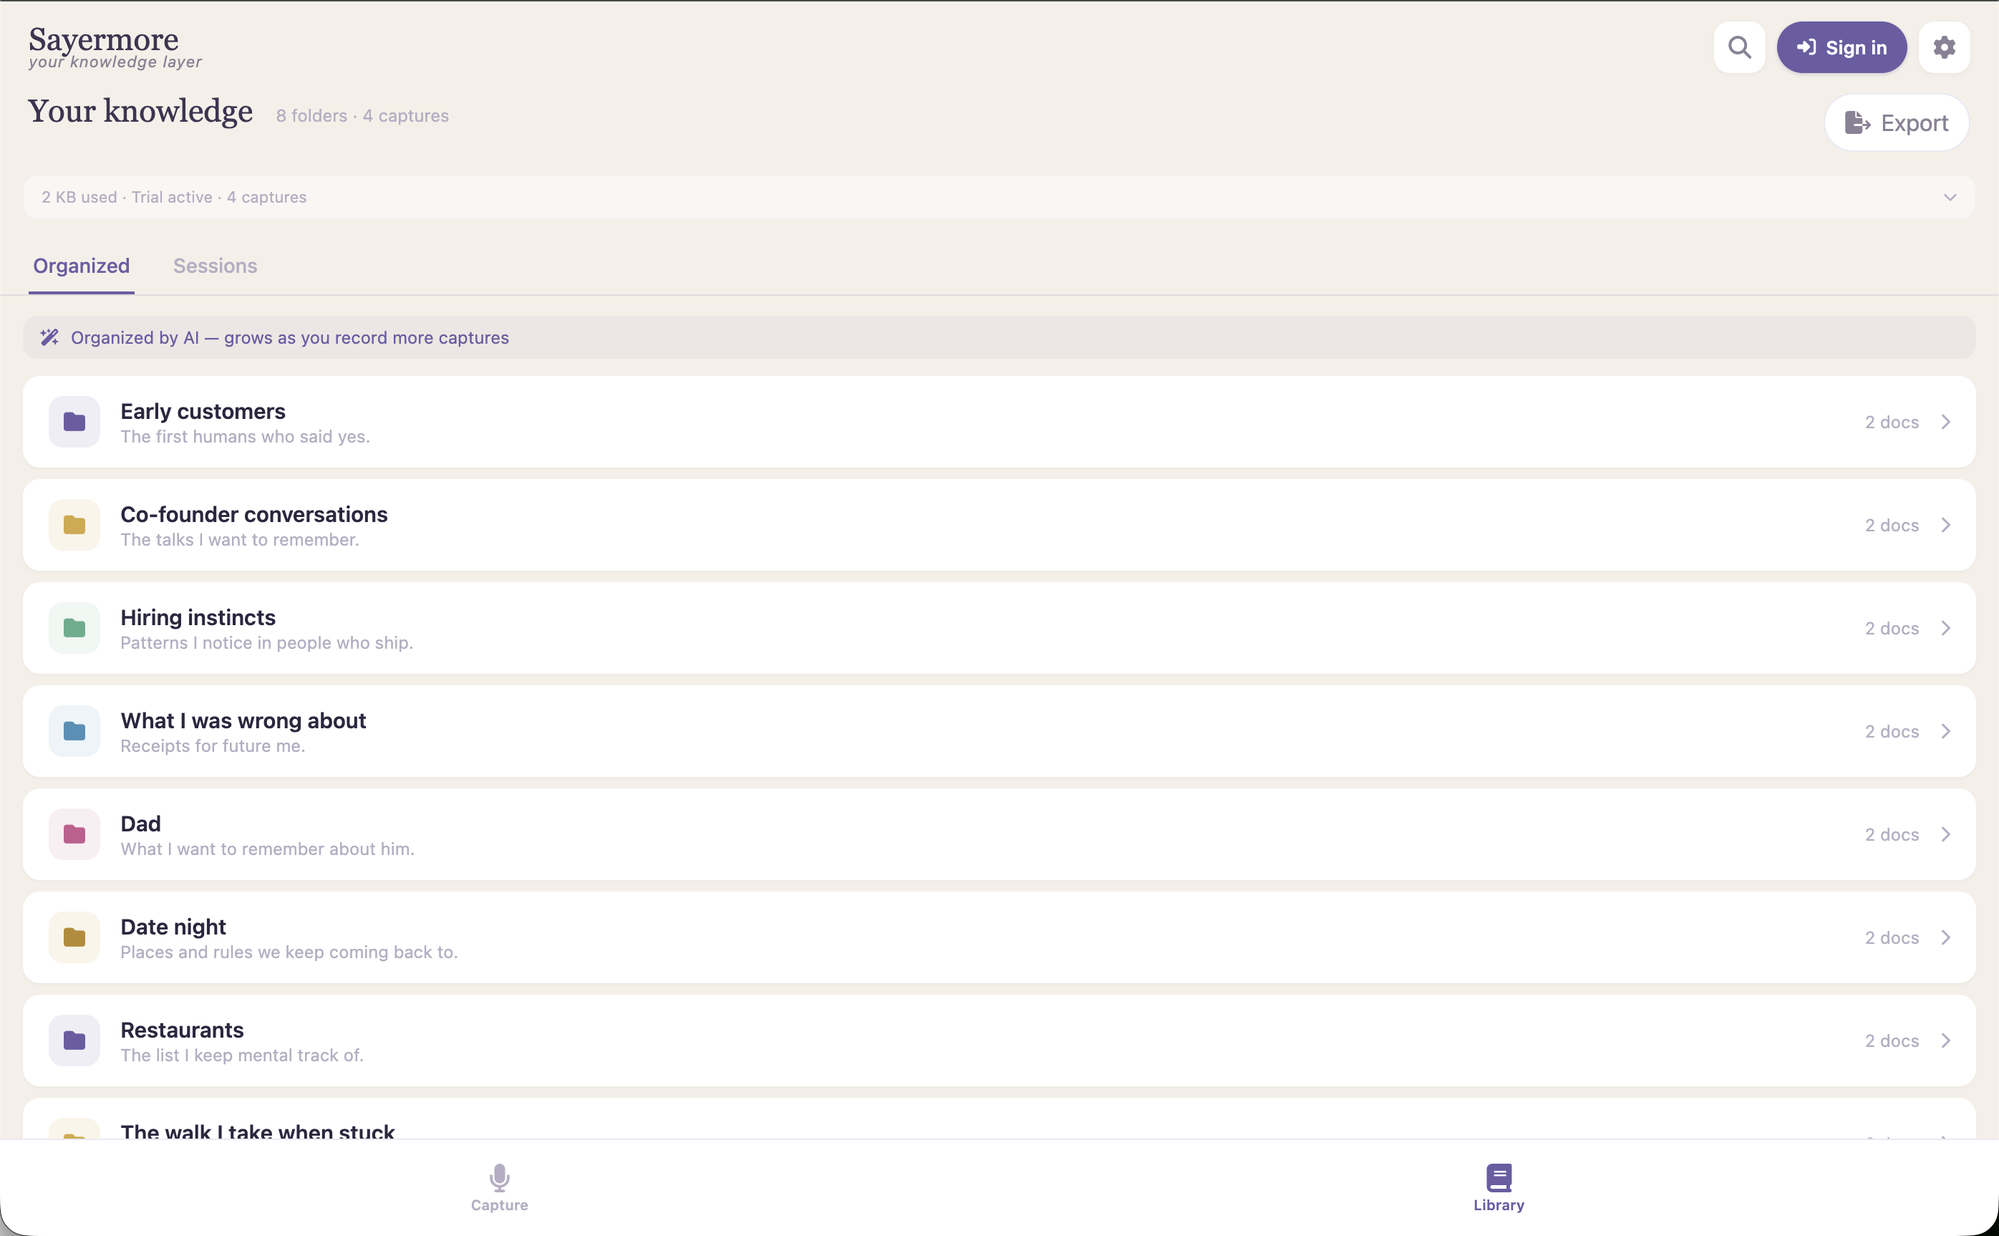Click the Sign in button
This screenshot has width=1999, height=1236.
tap(1841, 47)
